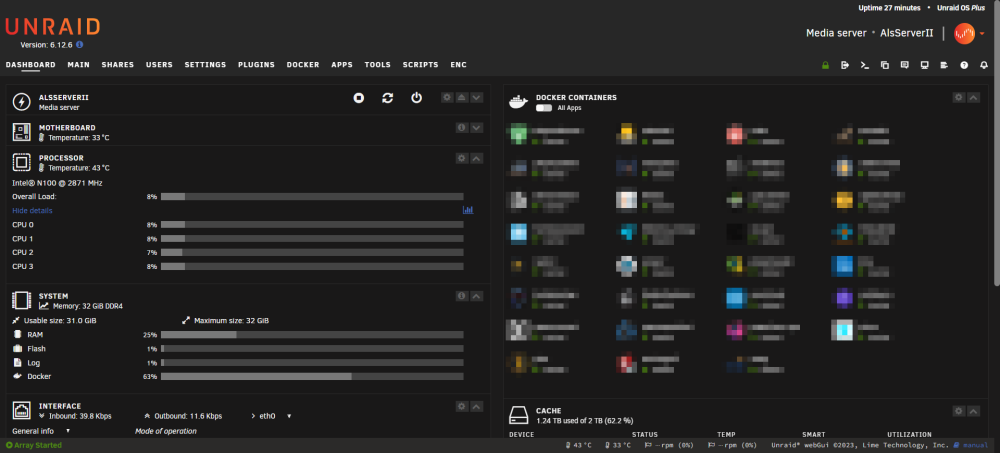The width and height of the screenshot is (1000, 453).
Task: Open the General info dropdown
Action: 41,431
